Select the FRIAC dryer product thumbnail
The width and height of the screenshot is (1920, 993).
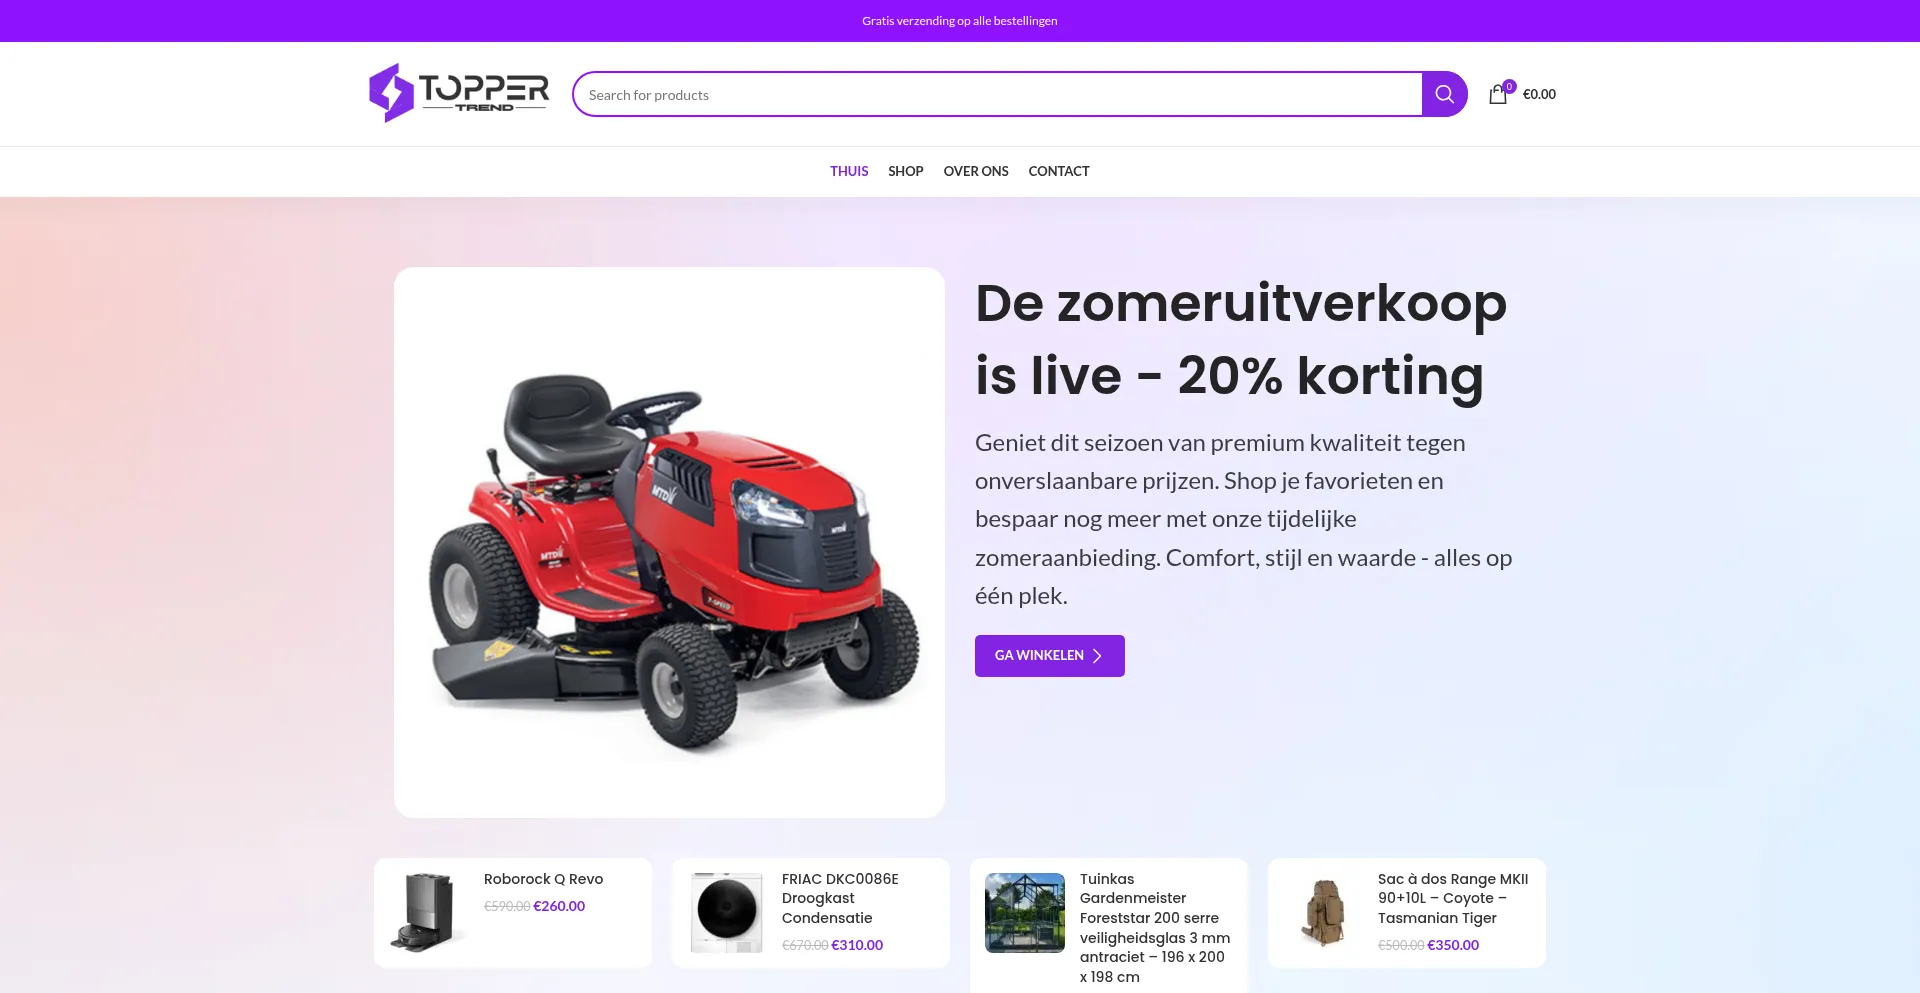(x=726, y=912)
